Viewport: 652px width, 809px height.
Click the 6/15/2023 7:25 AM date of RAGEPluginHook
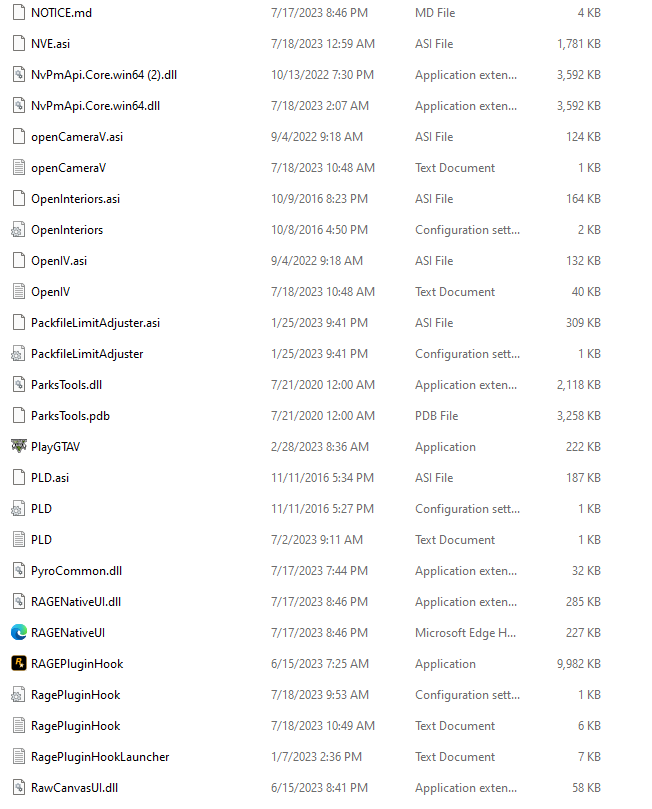pyautogui.click(x=320, y=664)
